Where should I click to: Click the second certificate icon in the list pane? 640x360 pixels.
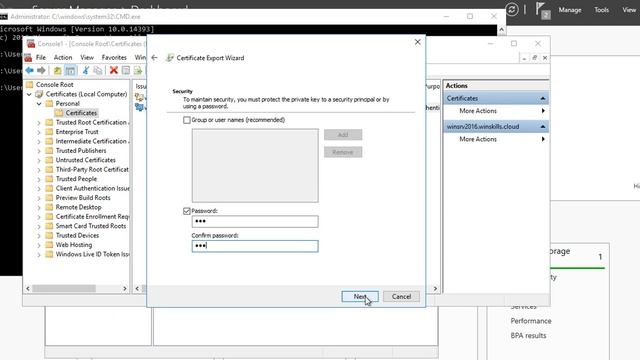(140, 107)
